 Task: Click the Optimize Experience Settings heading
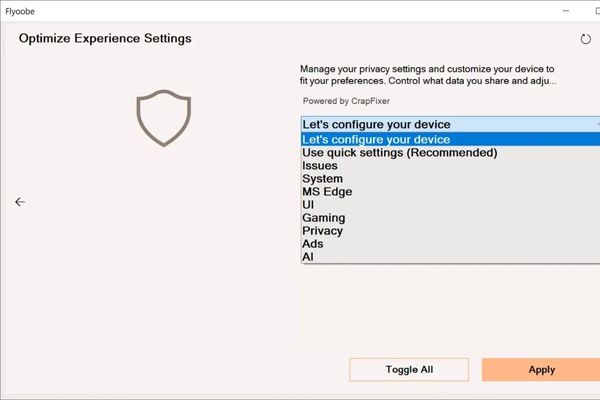click(105, 39)
